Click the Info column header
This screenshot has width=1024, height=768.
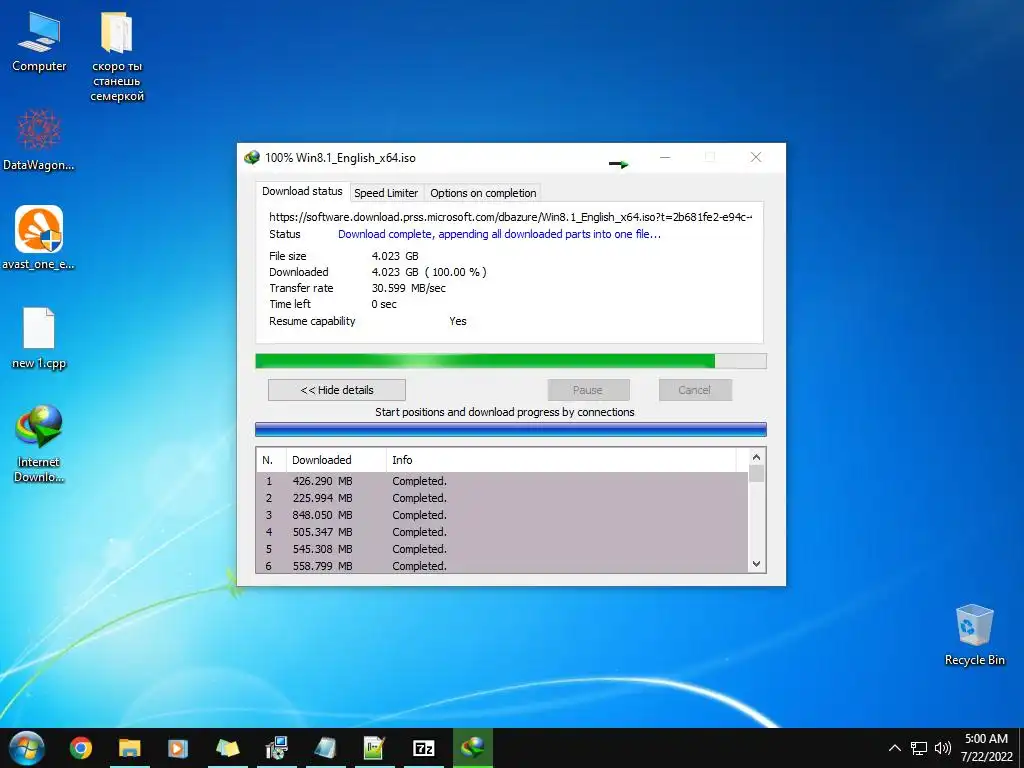tap(561, 460)
